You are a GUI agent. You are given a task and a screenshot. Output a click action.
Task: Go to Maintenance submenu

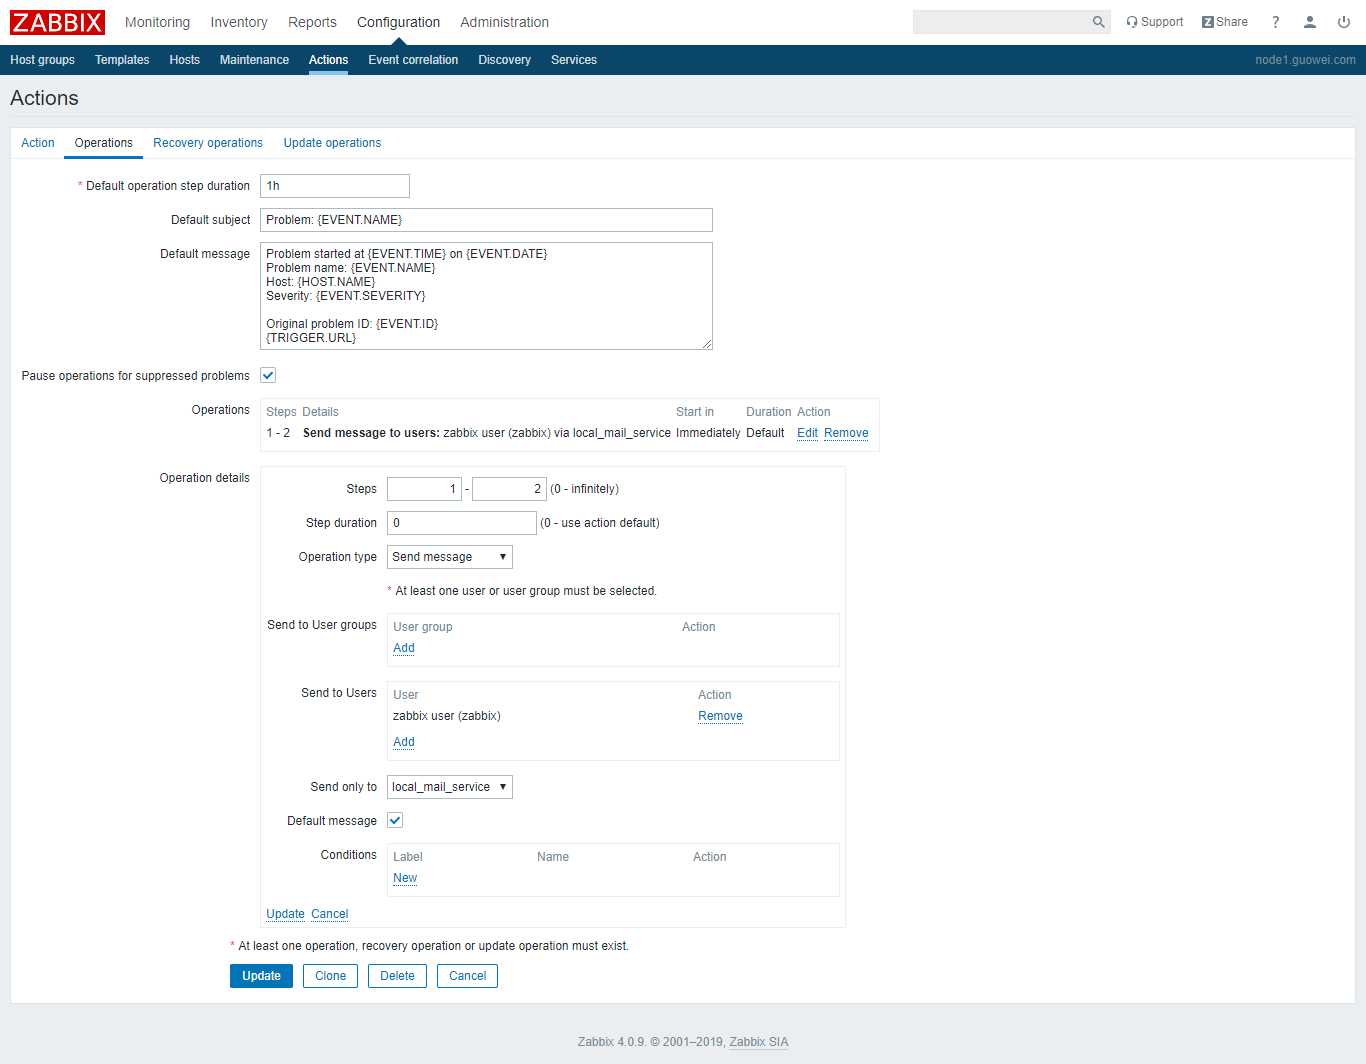[x=254, y=60]
